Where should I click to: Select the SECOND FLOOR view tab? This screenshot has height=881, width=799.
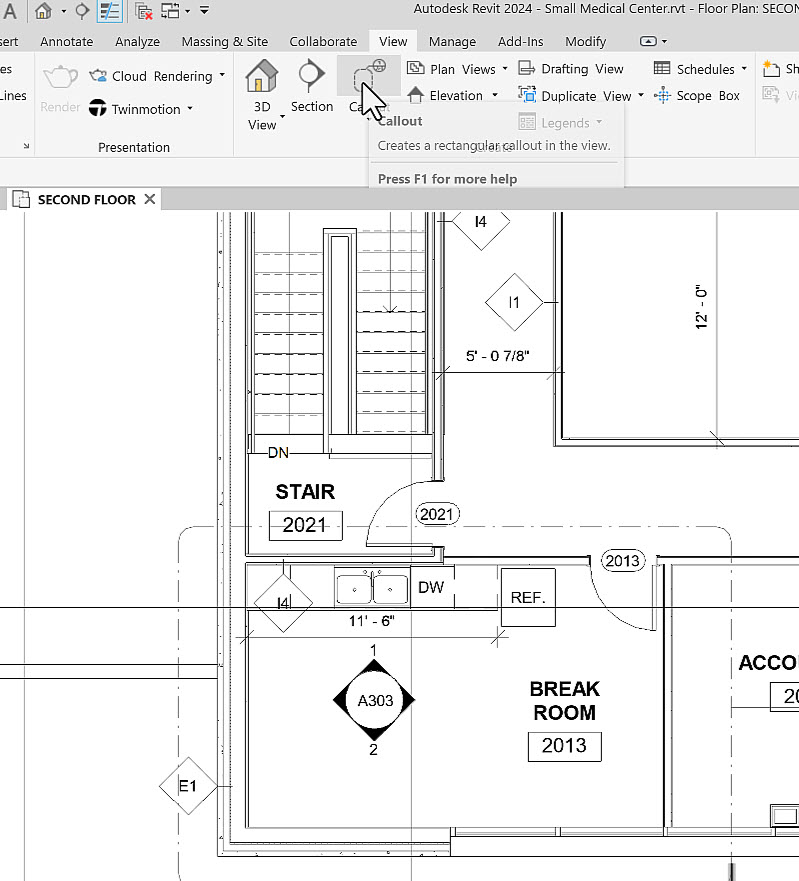pyautogui.click(x=87, y=199)
